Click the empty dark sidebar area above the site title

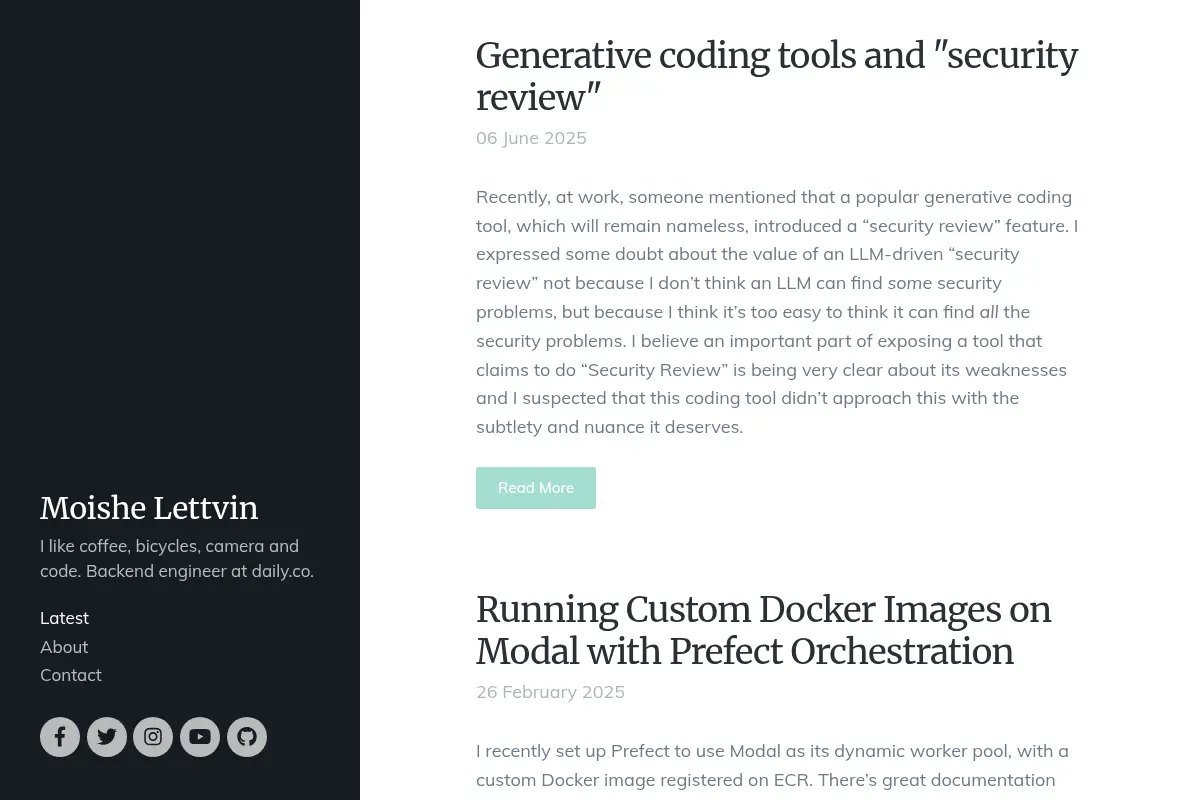pyautogui.click(x=180, y=240)
